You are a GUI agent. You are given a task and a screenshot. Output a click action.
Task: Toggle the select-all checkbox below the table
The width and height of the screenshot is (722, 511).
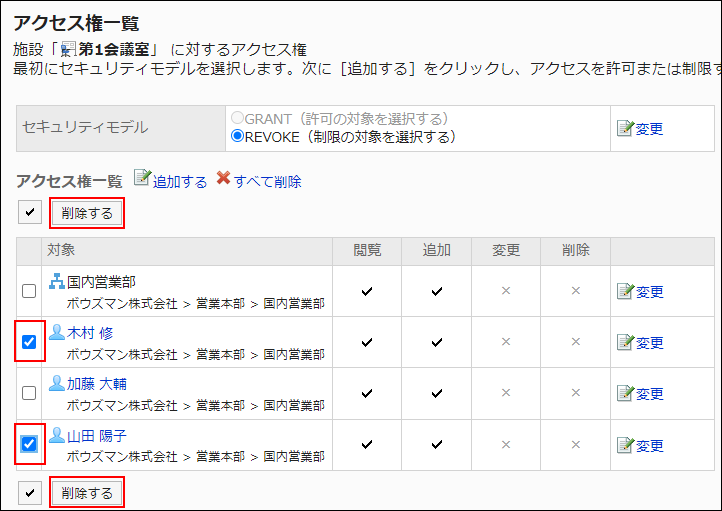click(30, 493)
